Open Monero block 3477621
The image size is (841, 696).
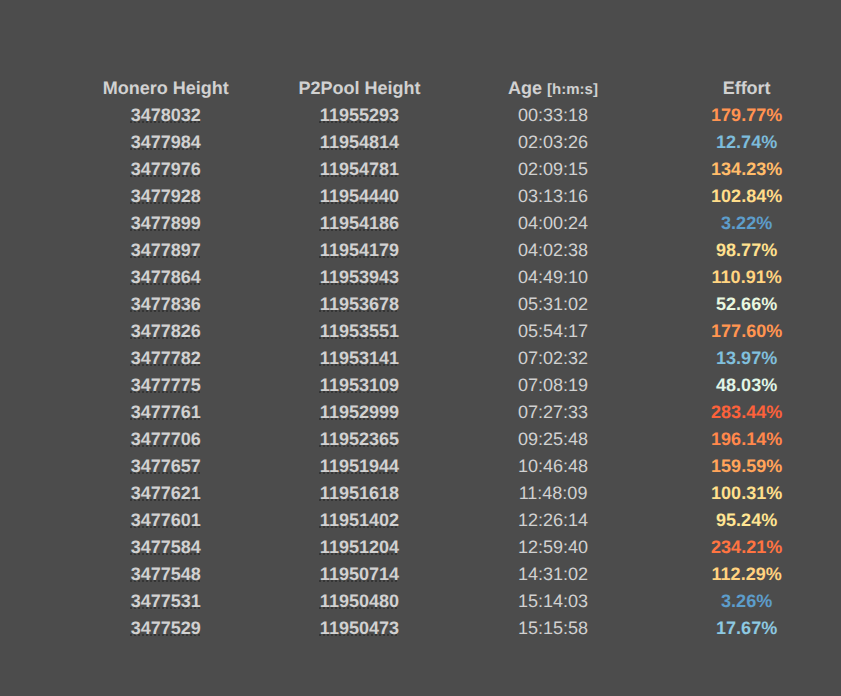tap(166, 493)
